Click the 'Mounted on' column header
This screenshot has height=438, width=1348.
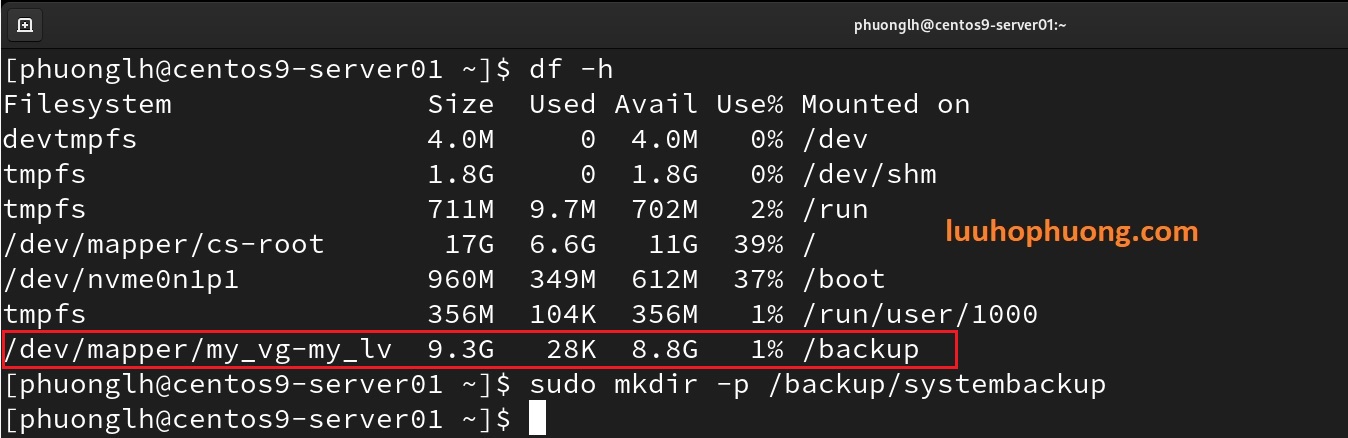(885, 105)
